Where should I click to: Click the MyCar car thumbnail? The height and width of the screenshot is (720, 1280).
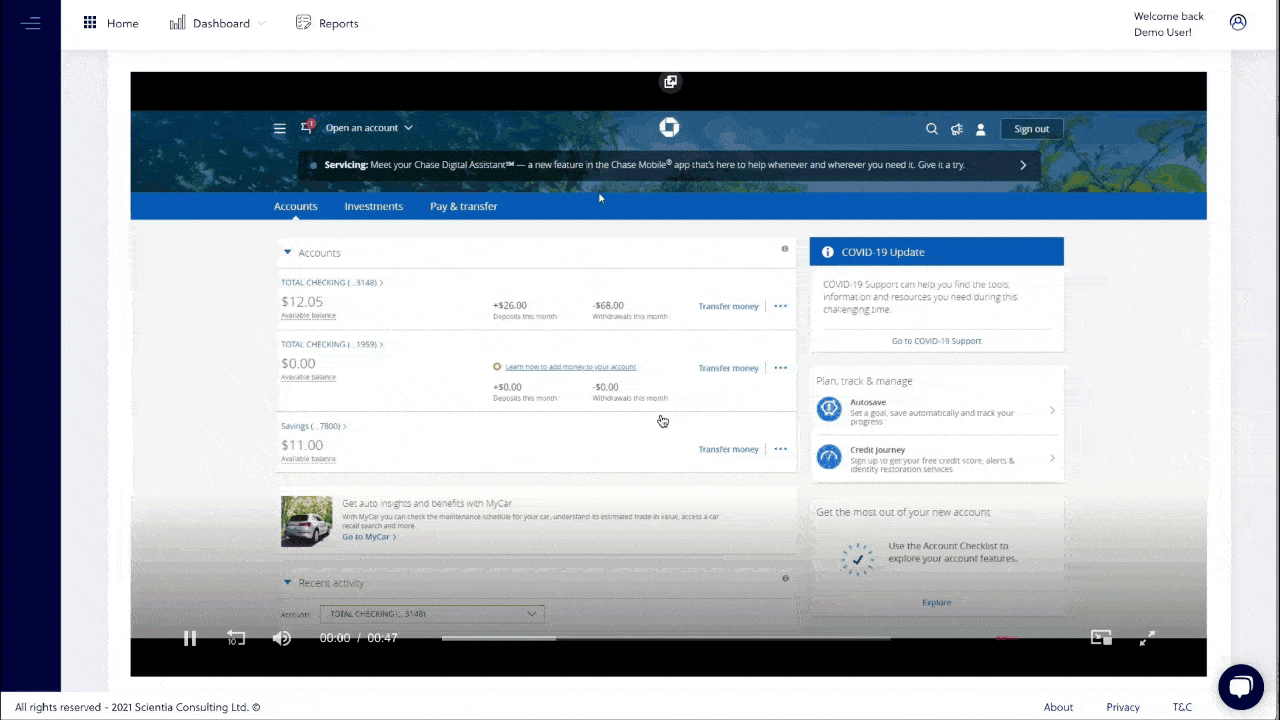307,521
